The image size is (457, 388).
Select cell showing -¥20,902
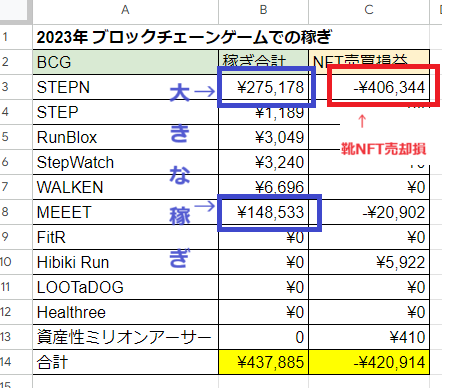369,212
